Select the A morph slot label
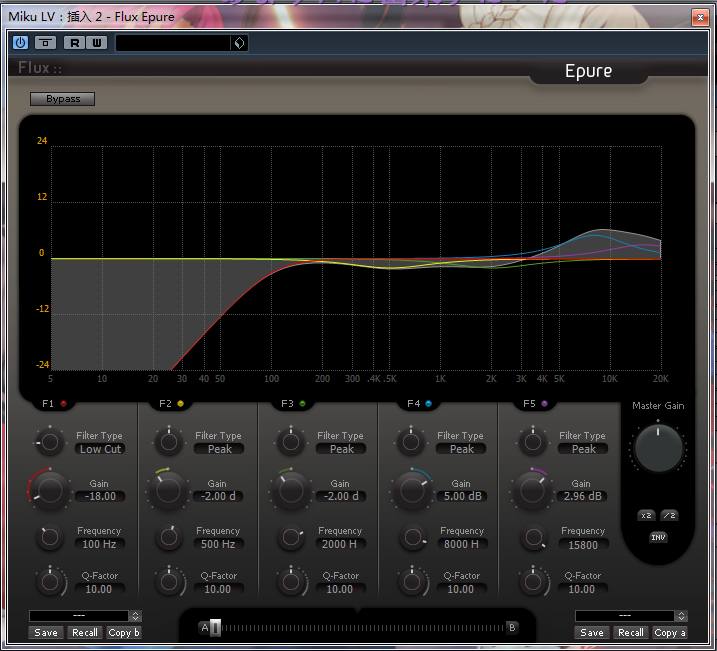 coord(204,628)
